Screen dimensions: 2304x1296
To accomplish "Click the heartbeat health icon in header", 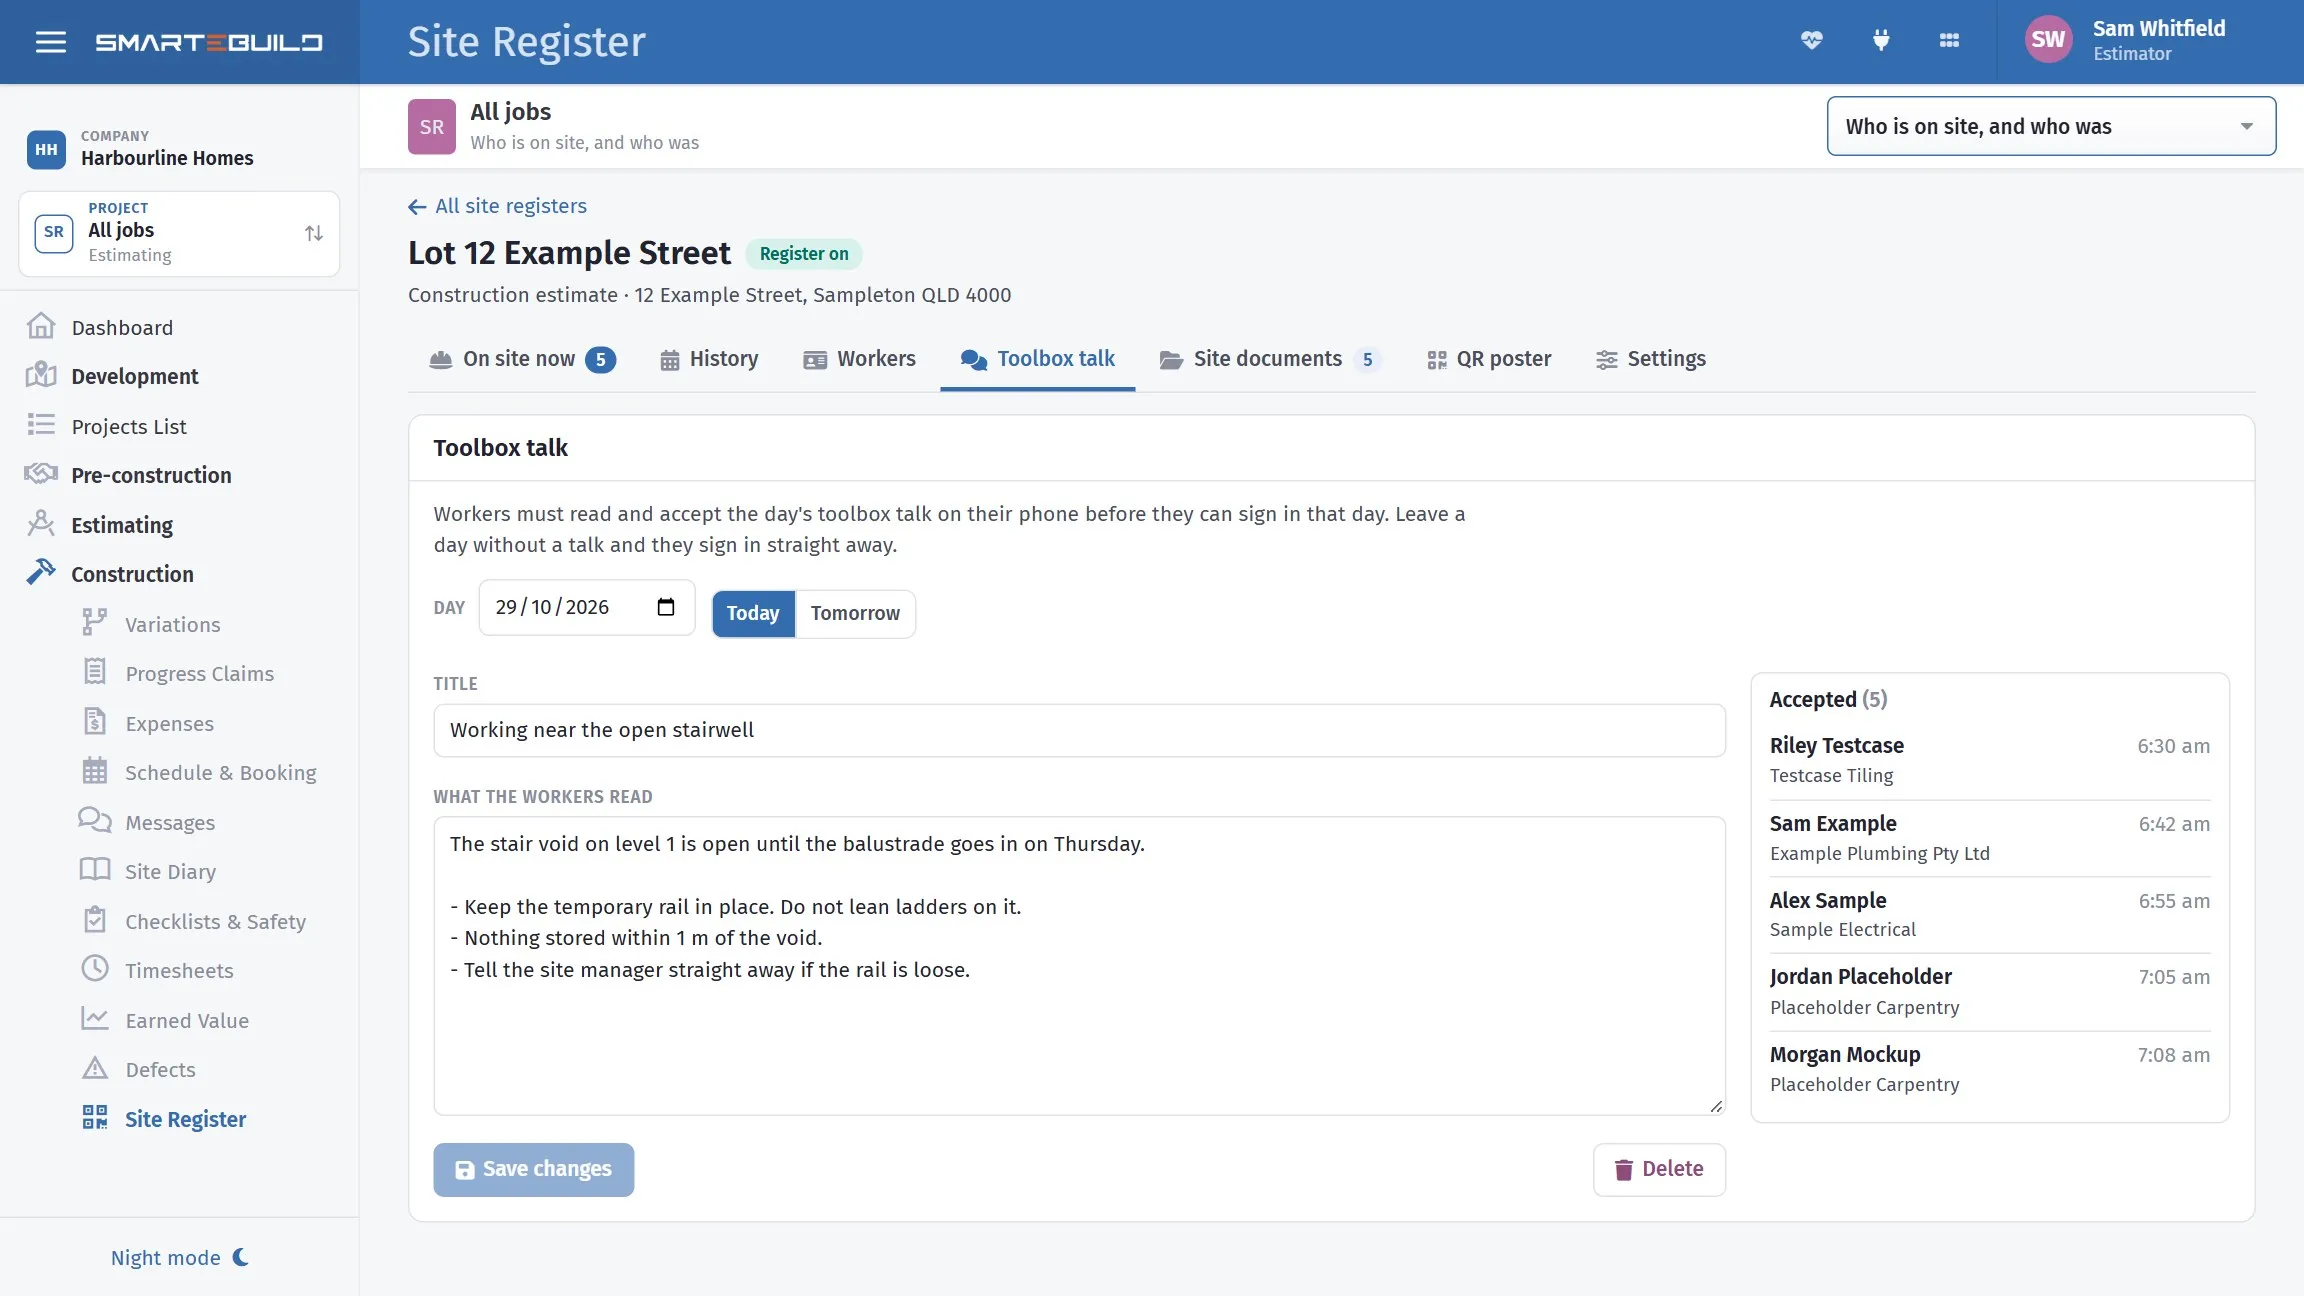I will pos(1811,40).
